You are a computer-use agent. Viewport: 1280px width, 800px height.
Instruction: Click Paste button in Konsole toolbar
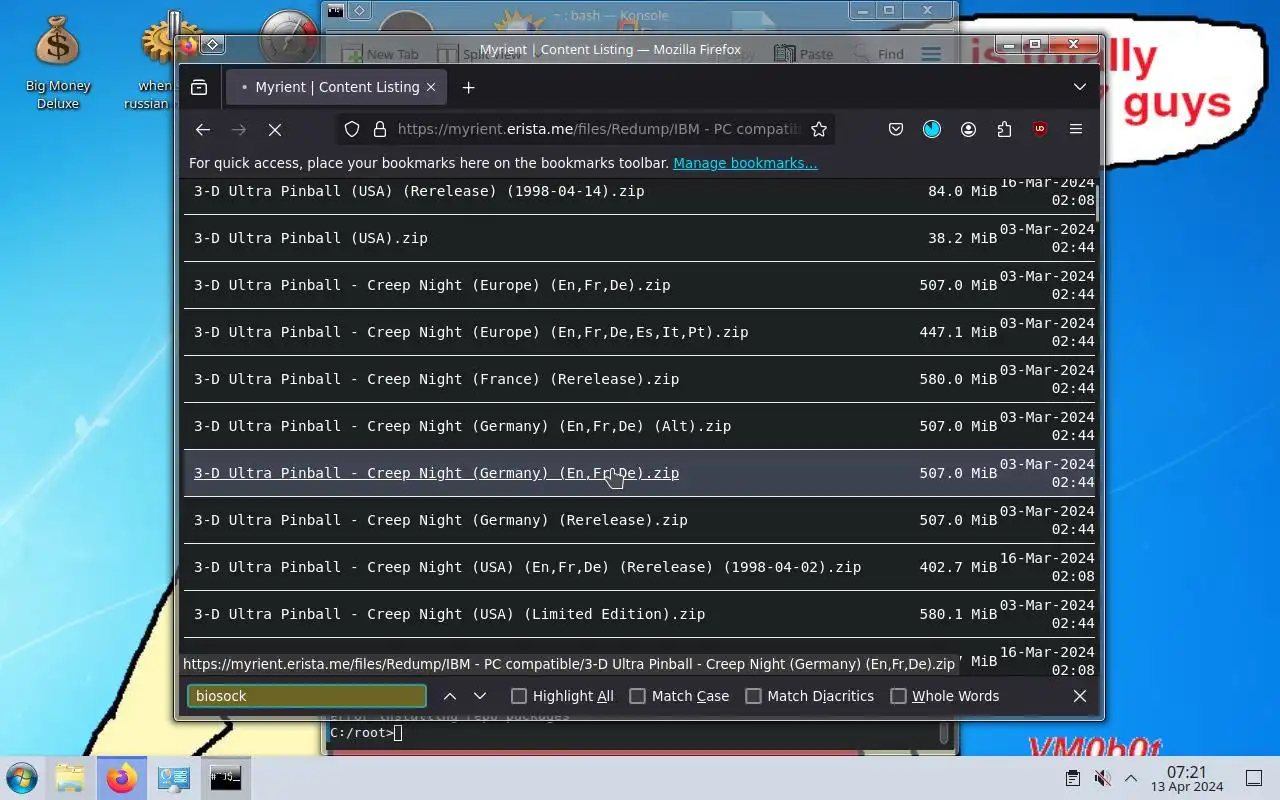[x=804, y=54]
